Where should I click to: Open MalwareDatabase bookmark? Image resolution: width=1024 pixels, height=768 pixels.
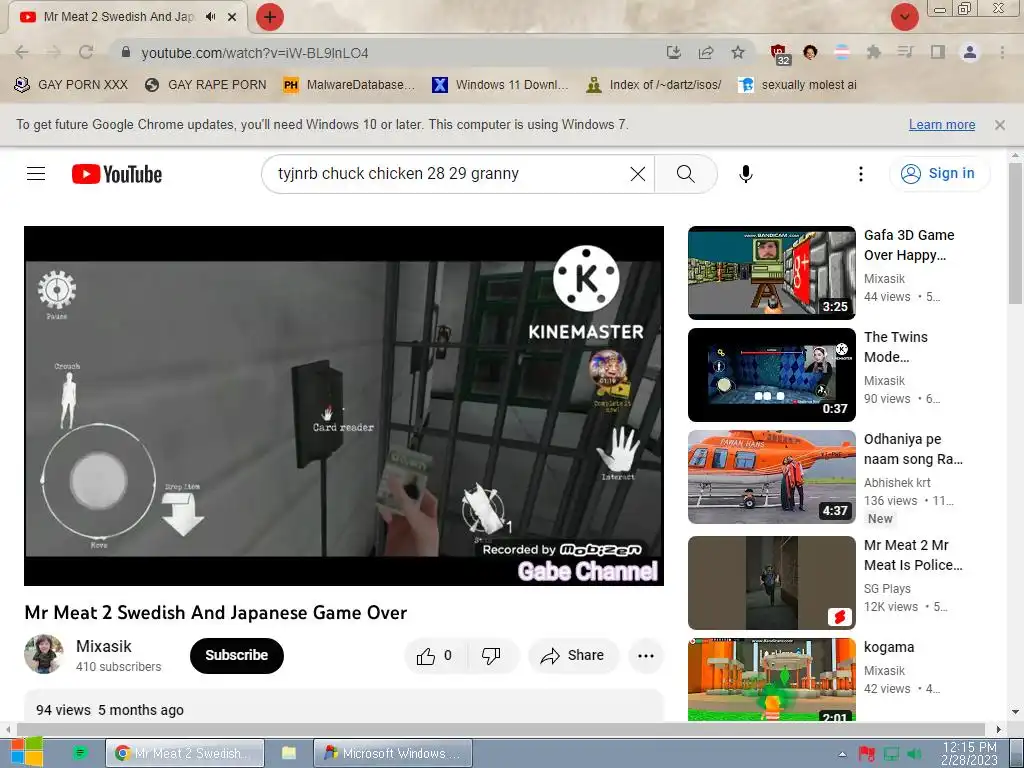[x=349, y=85]
